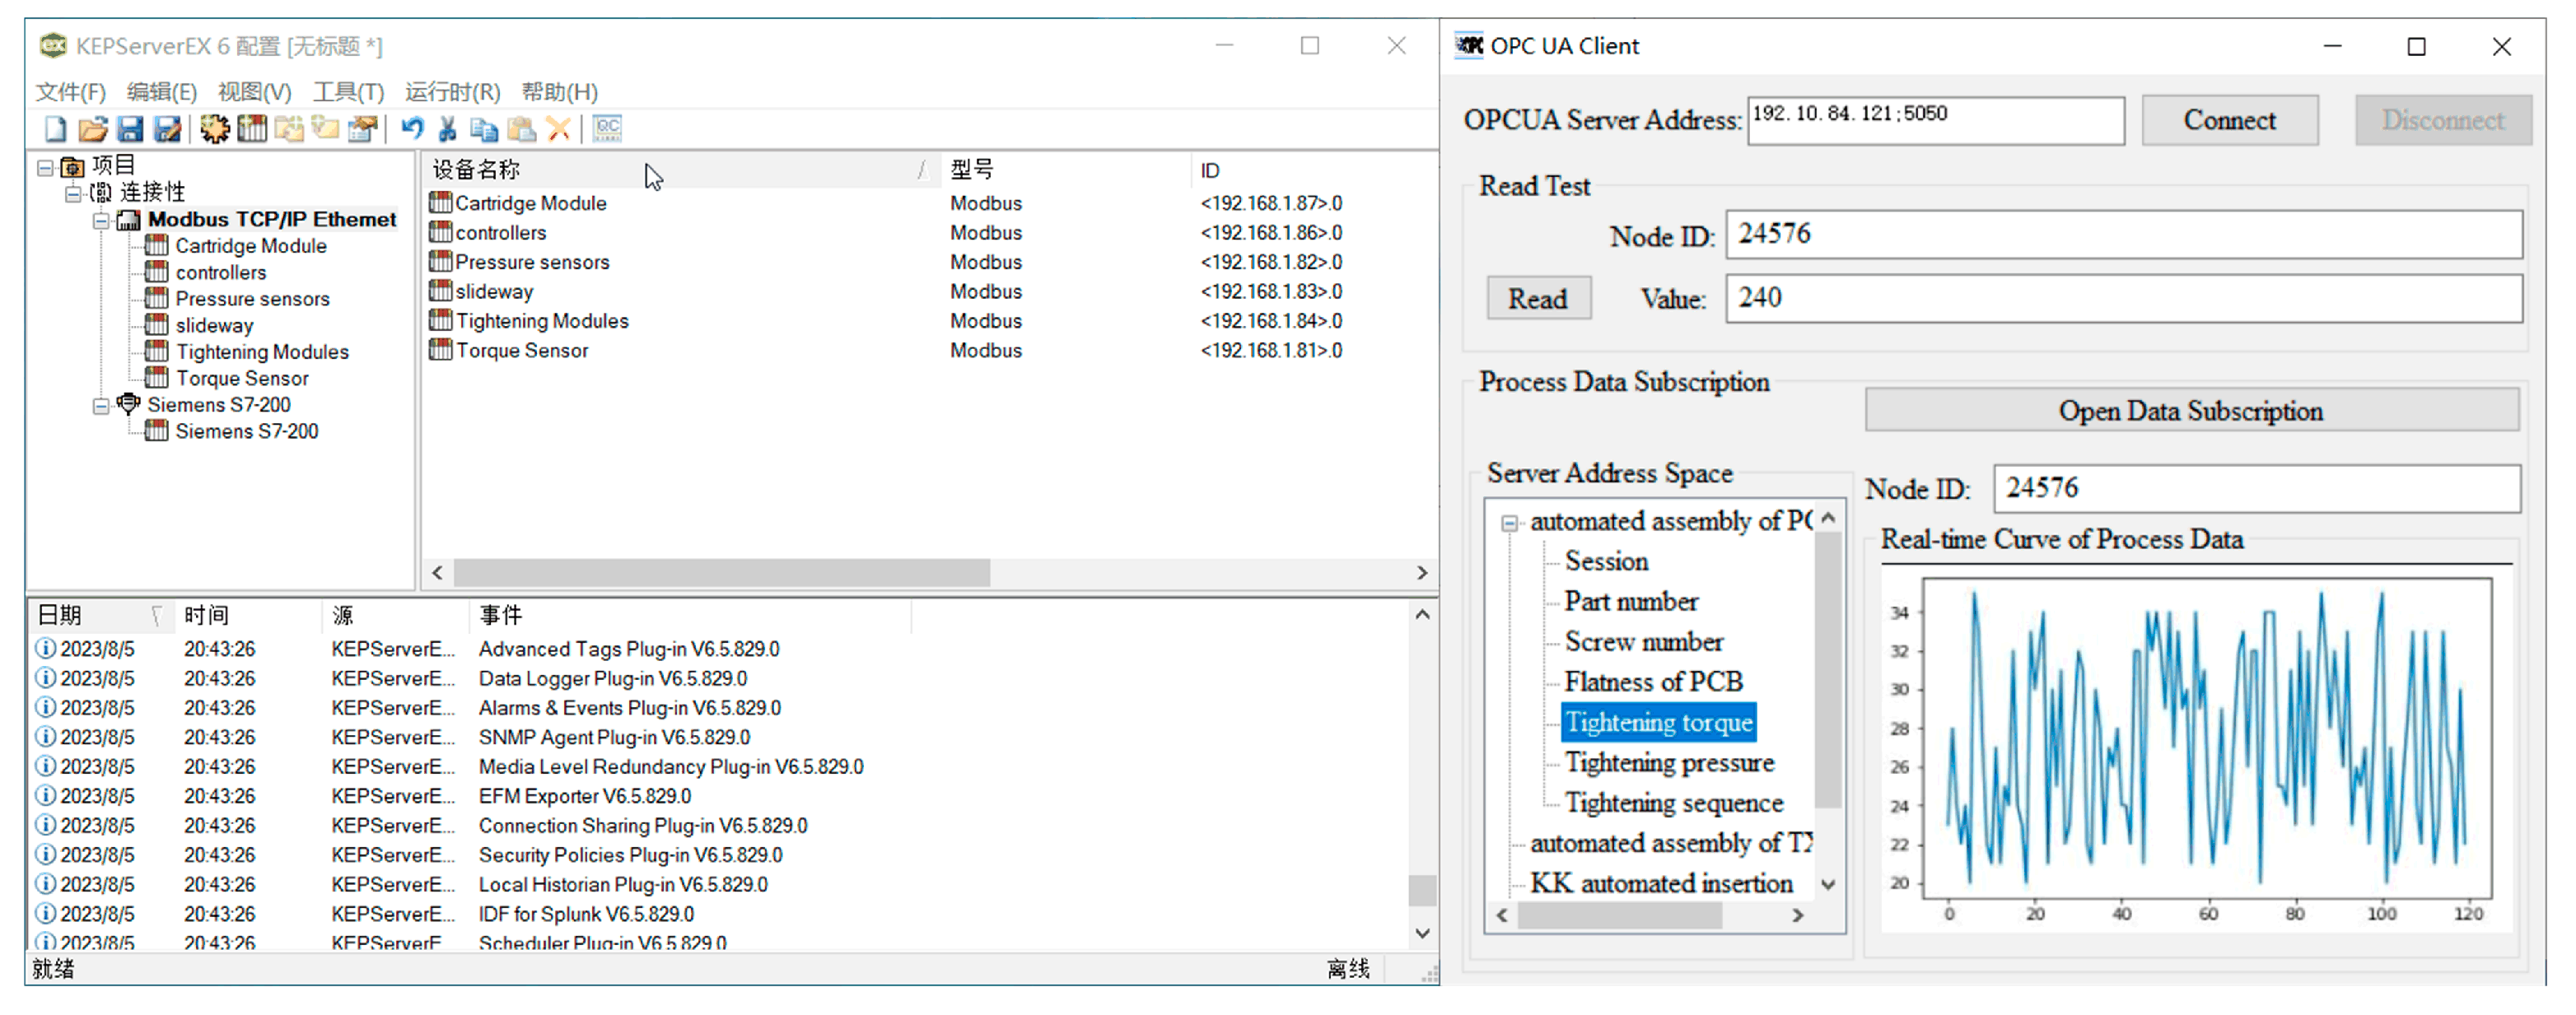
Task: Open the 编辑(E) menu
Action: [x=161, y=92]
